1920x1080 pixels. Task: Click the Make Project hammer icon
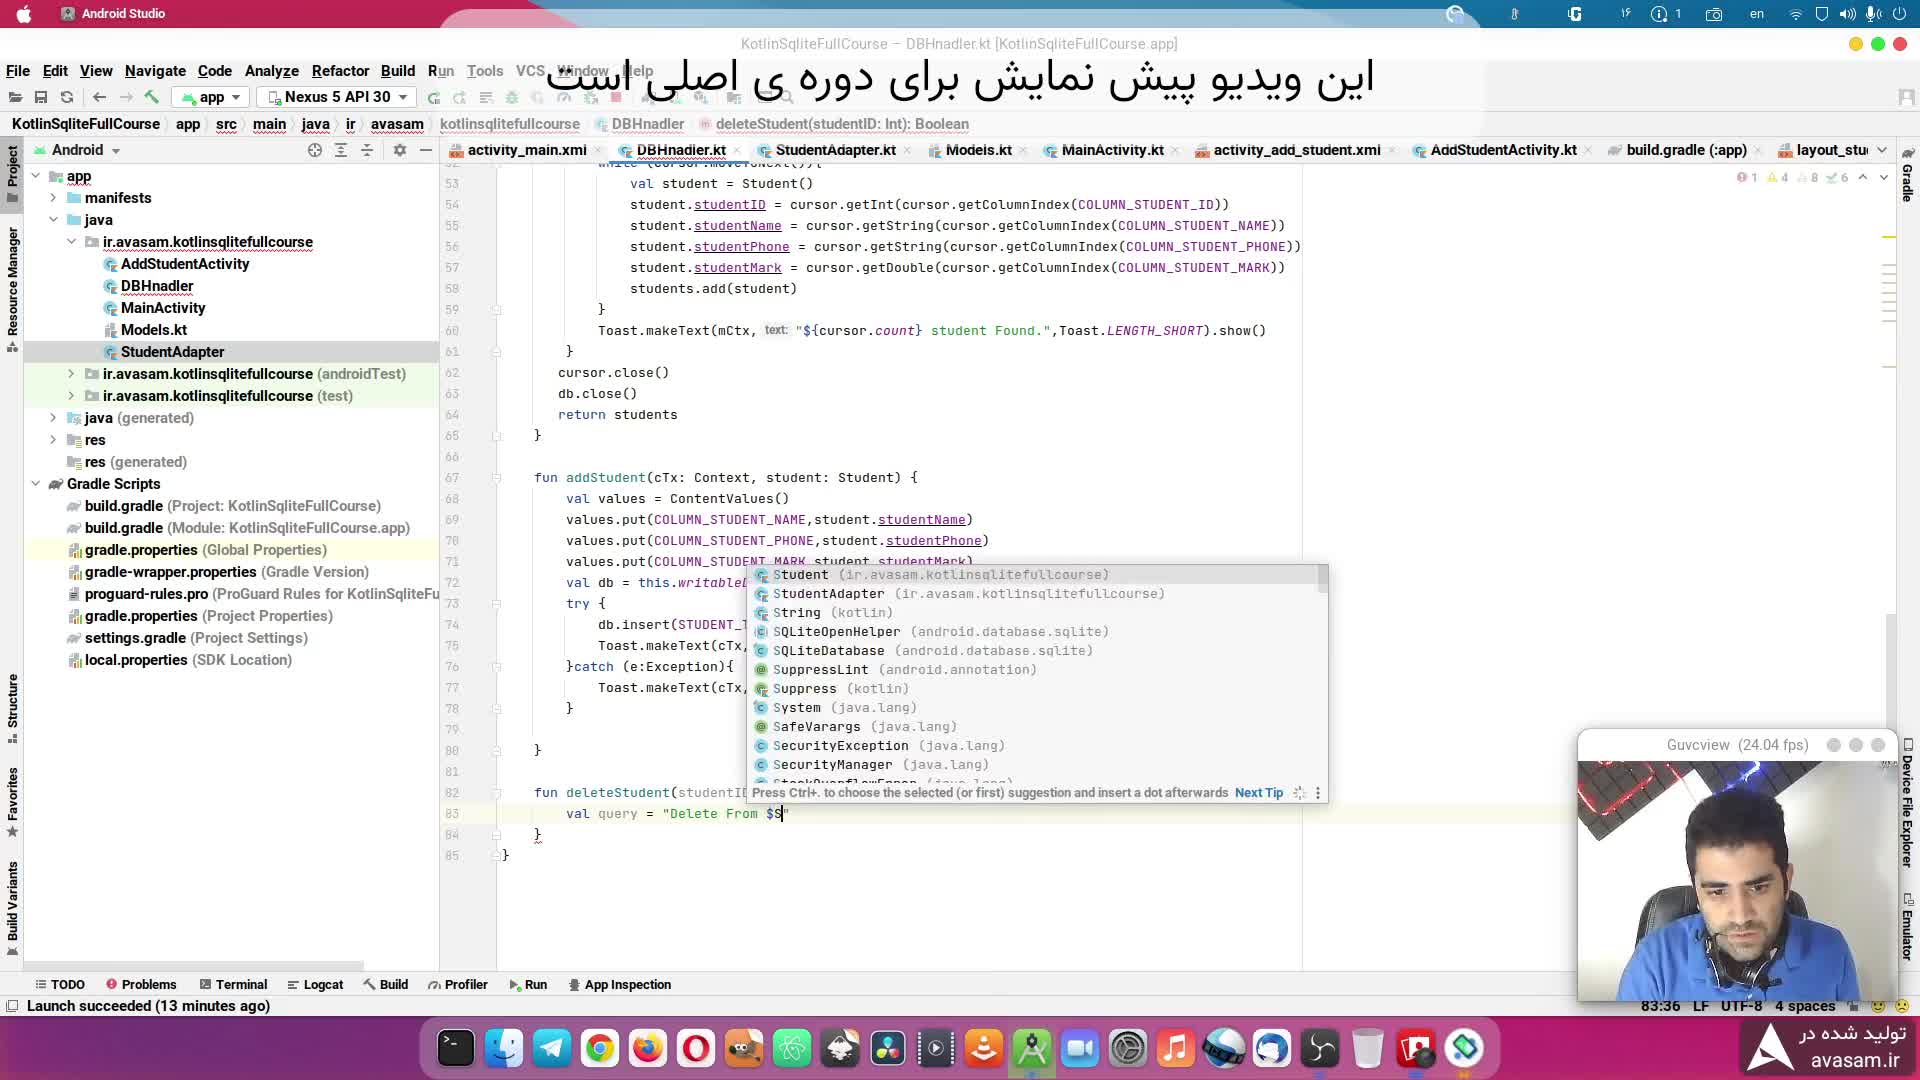pyautogui.click(x=152, y=97)
